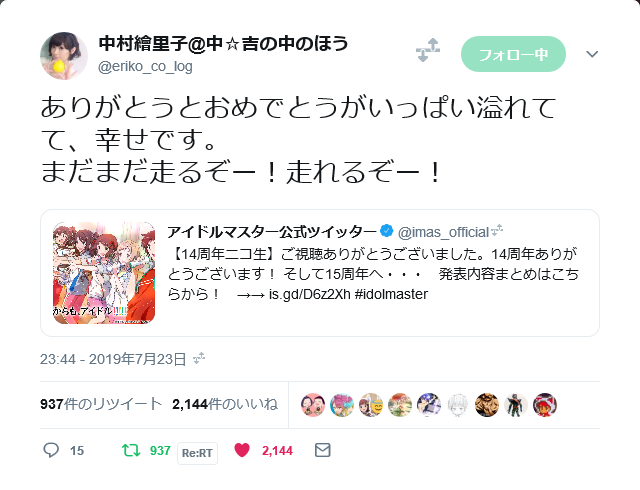This screenshot has width=640, height=490.
Task: Click the 中村繪里子 profile avatar
Action: [64, 56]
